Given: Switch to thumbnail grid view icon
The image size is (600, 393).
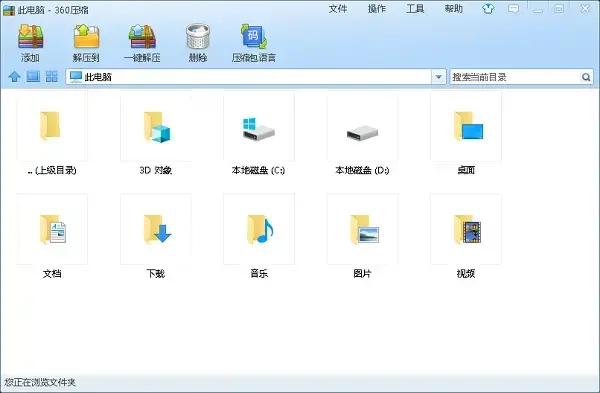Looking at the screenshot, I should (x=52, y=77).
